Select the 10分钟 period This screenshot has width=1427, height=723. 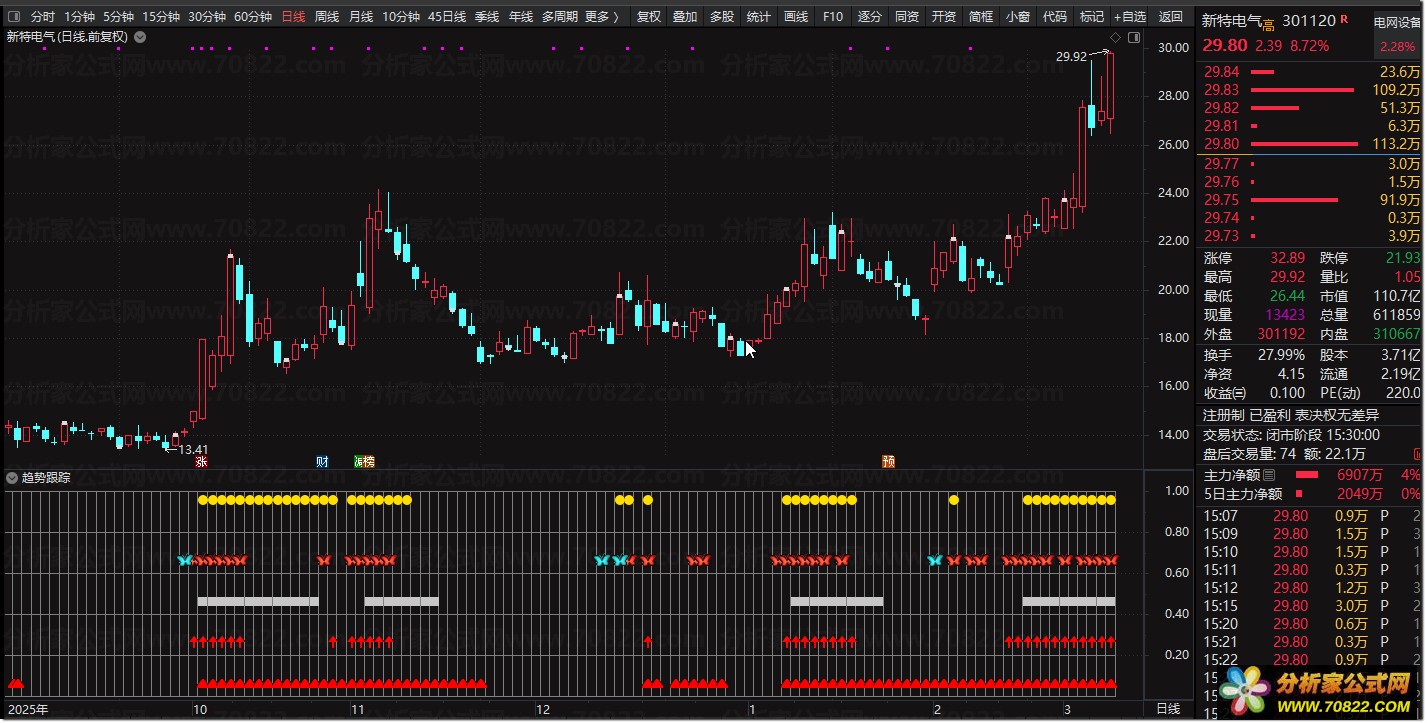[401, 17]
